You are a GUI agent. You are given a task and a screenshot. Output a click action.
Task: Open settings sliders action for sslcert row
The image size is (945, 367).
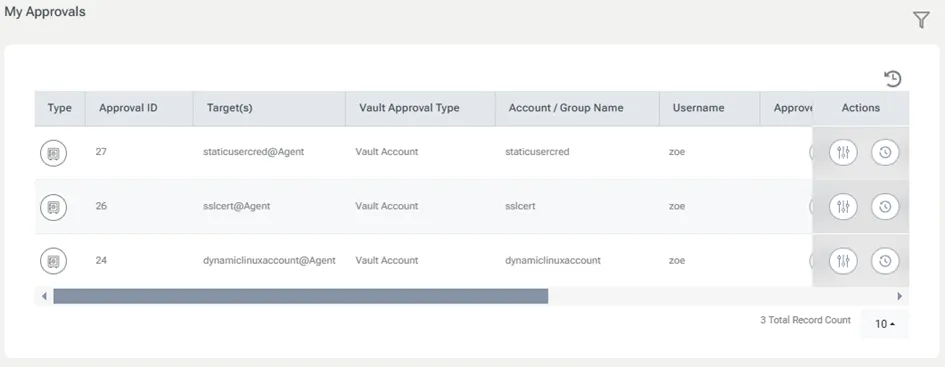pyautogui.click(x=843, y=207)
